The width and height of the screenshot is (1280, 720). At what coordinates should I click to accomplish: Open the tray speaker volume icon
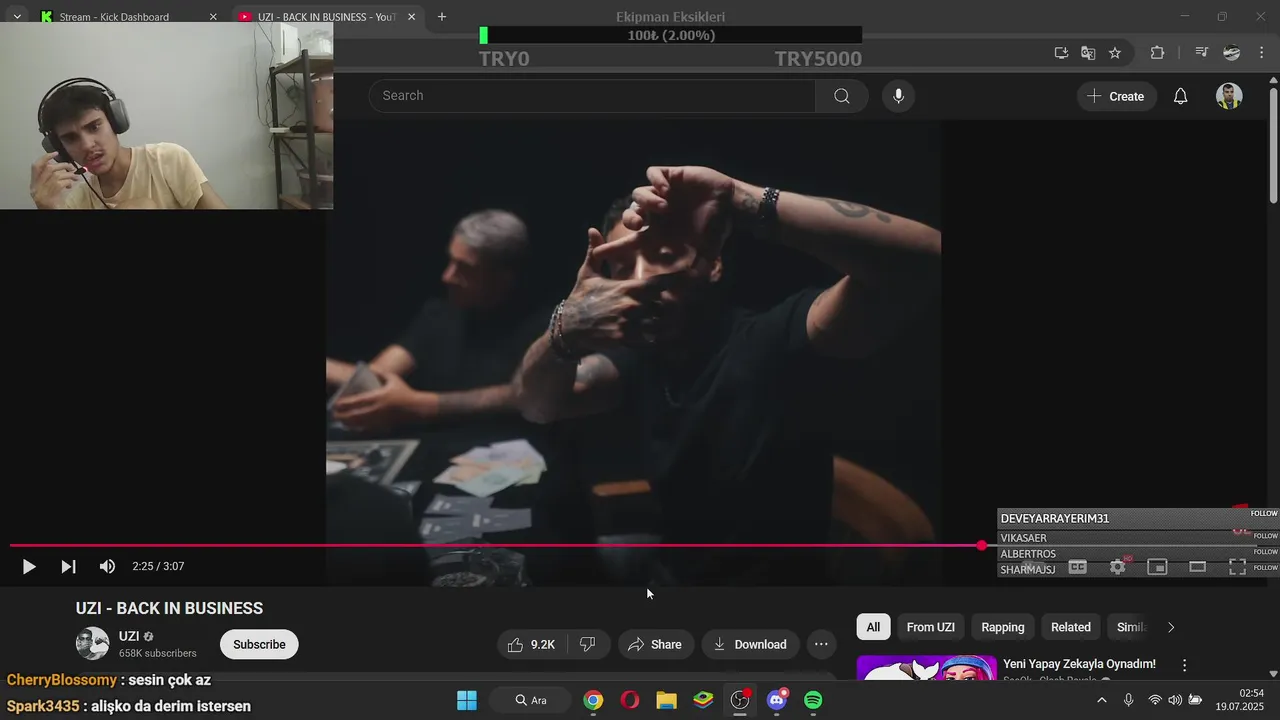(x=1175, y=700)
